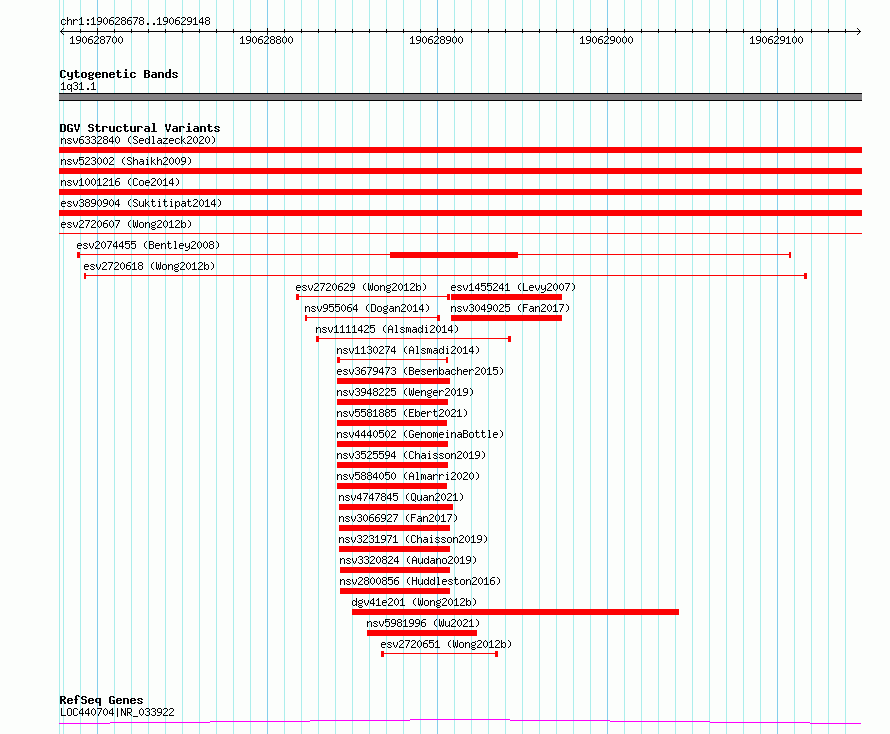Click ruler position 190628800

(266, 40)
